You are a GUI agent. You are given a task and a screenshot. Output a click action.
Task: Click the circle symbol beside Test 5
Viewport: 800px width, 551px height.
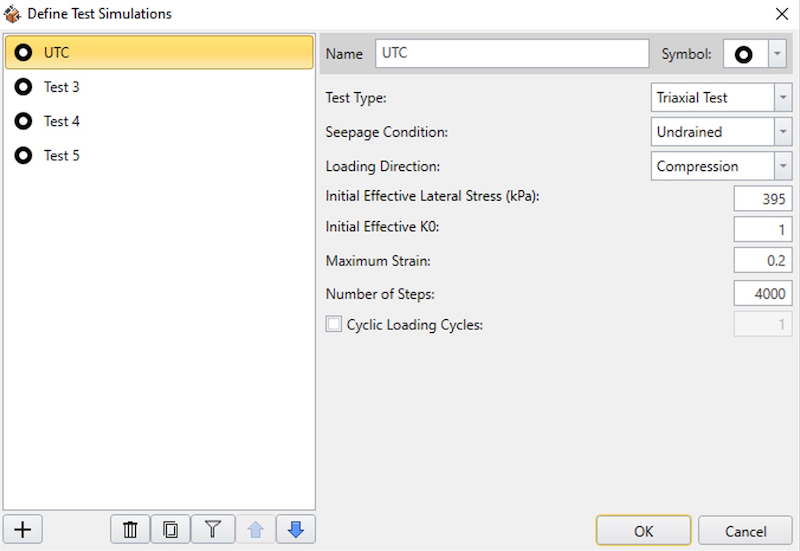23,155
